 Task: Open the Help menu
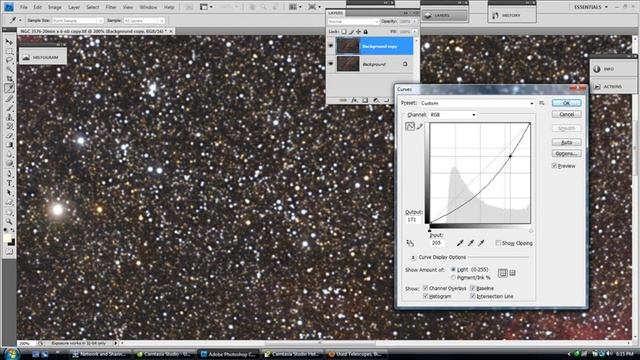[x=169, y=7]
